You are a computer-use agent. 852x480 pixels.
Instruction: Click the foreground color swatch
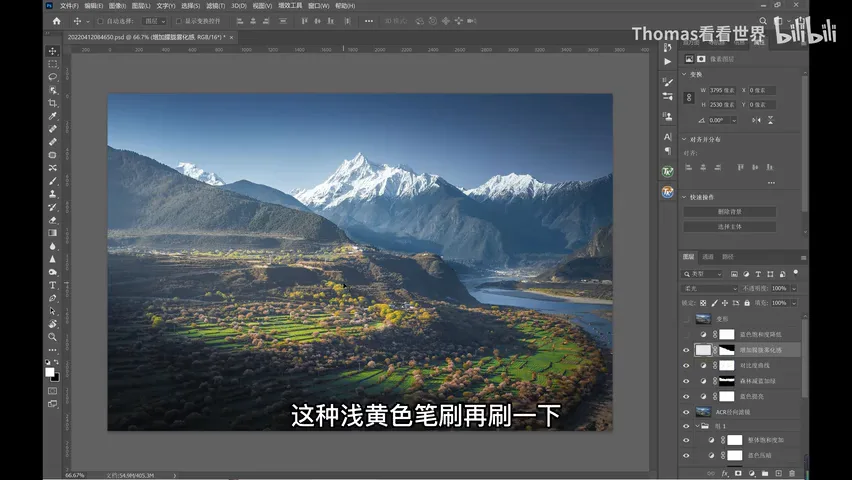(x=50, y=372)
